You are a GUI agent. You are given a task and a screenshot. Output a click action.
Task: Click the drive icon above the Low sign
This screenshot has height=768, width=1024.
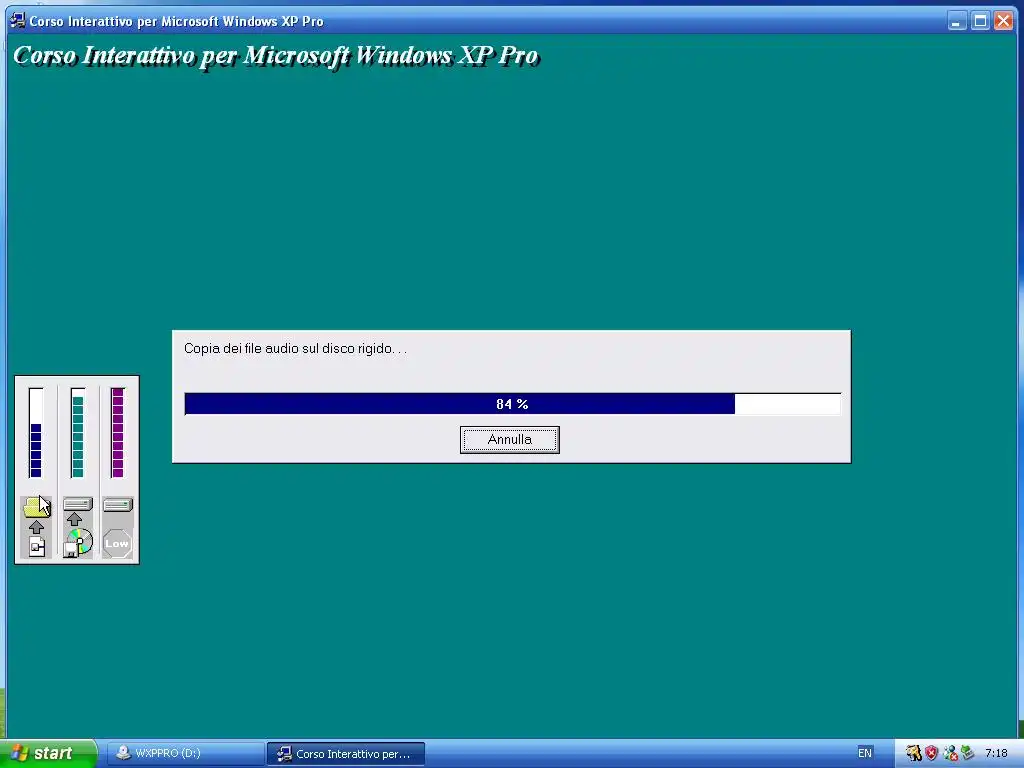pyautogui.click(x=118, y=504)
